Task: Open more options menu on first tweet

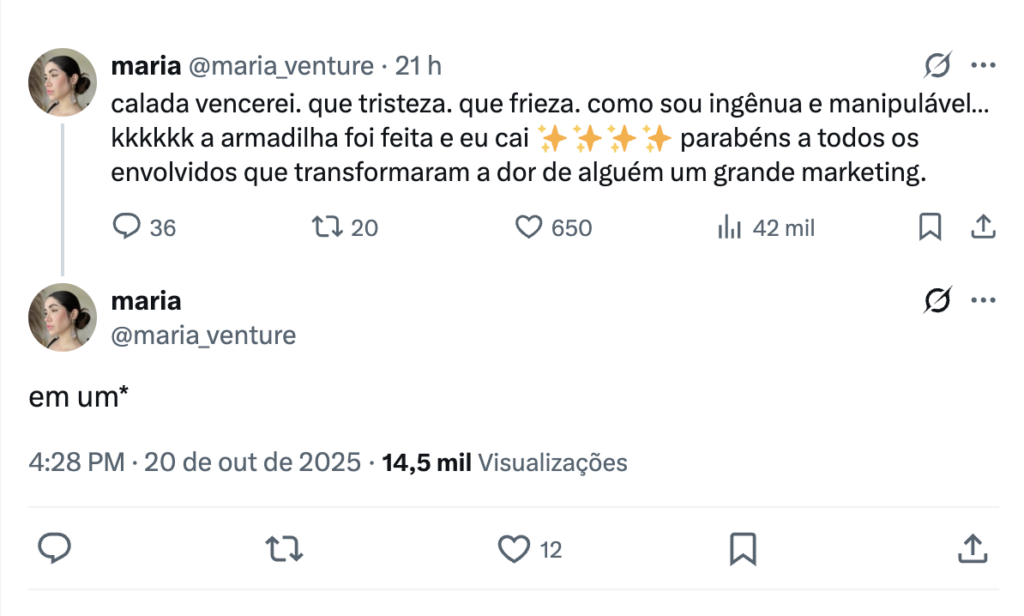Action: pyautogui.click(x=984, y=66)
